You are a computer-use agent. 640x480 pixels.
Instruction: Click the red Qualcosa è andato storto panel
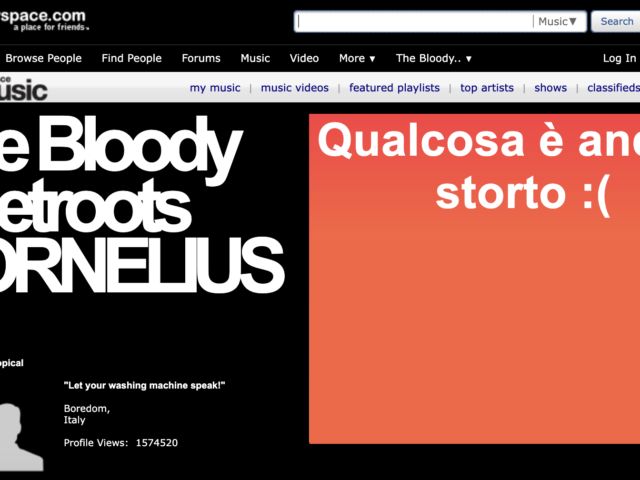(x=474, y=279)
